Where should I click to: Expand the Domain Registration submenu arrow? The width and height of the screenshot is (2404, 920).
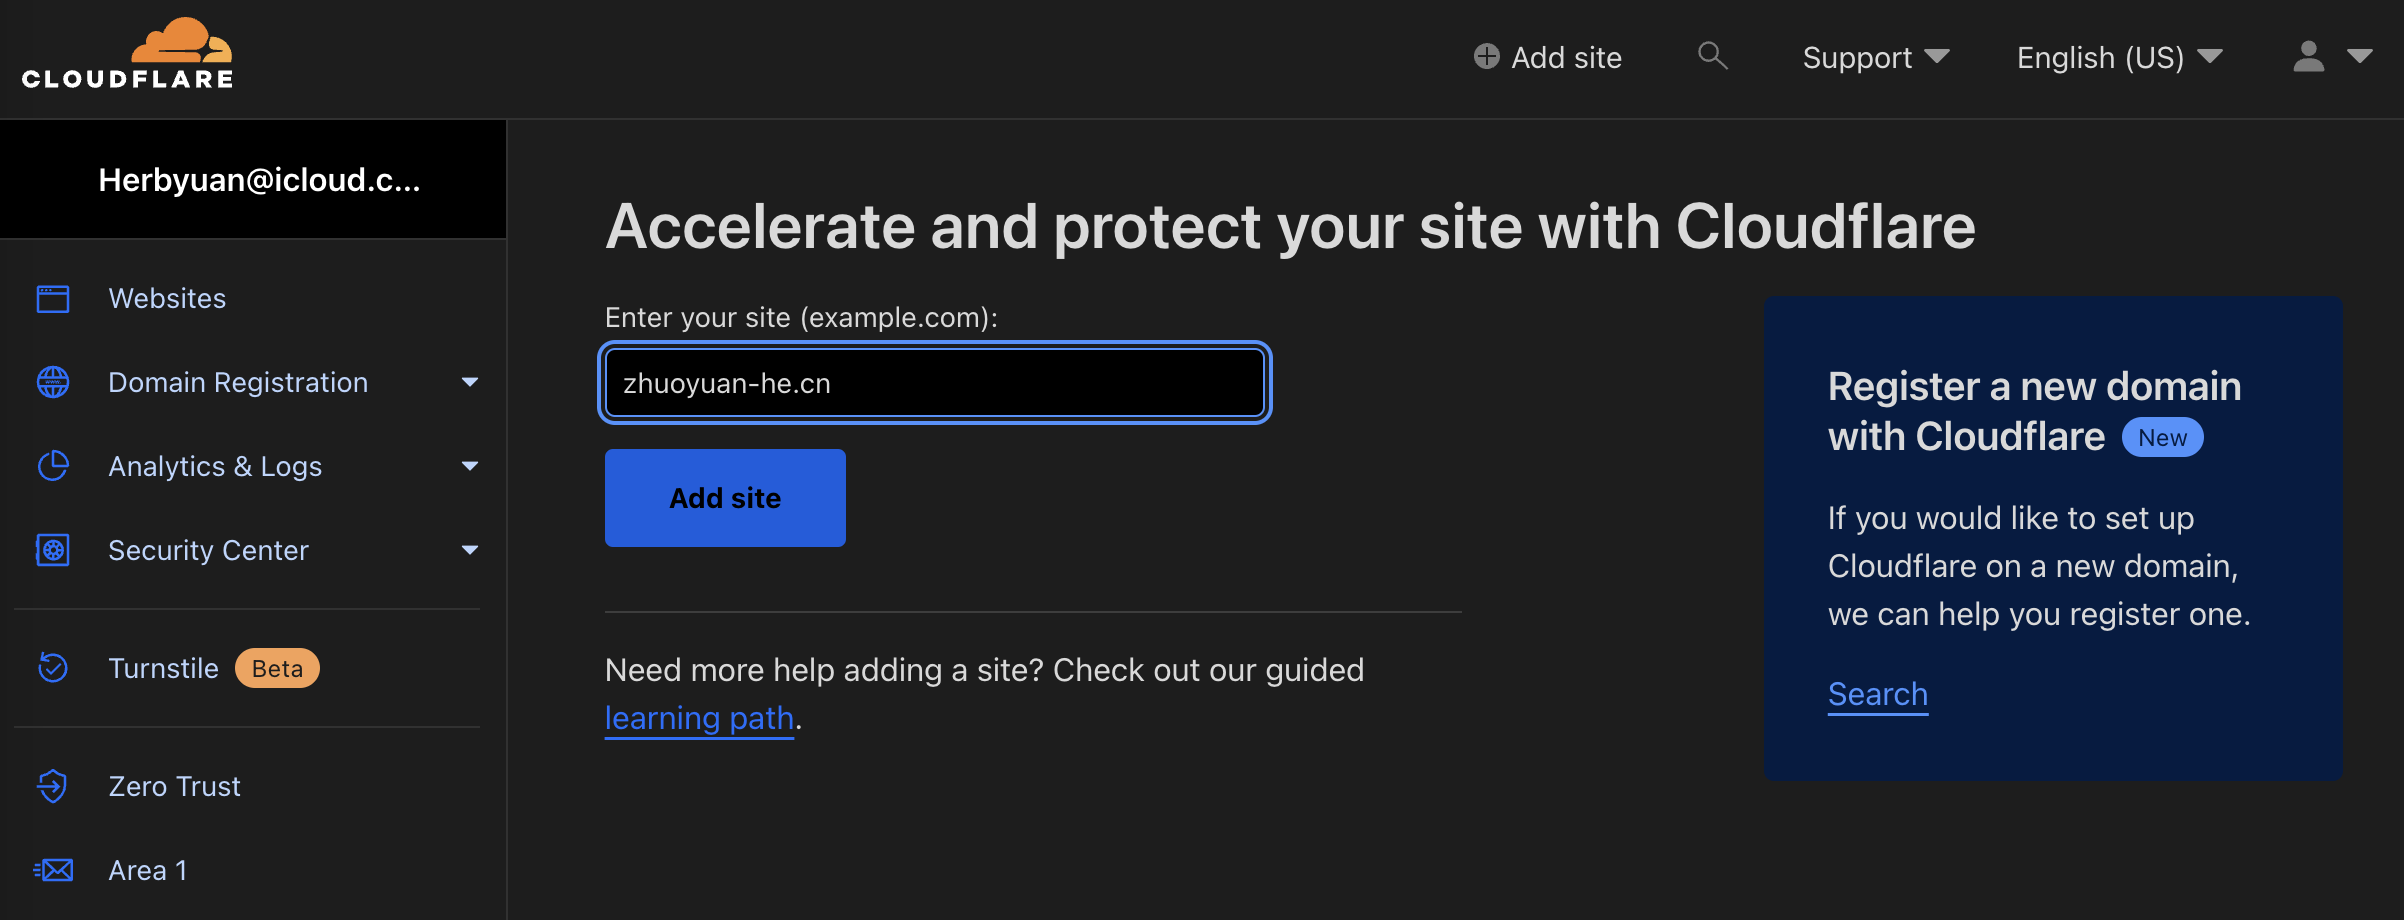pos(470,382)
